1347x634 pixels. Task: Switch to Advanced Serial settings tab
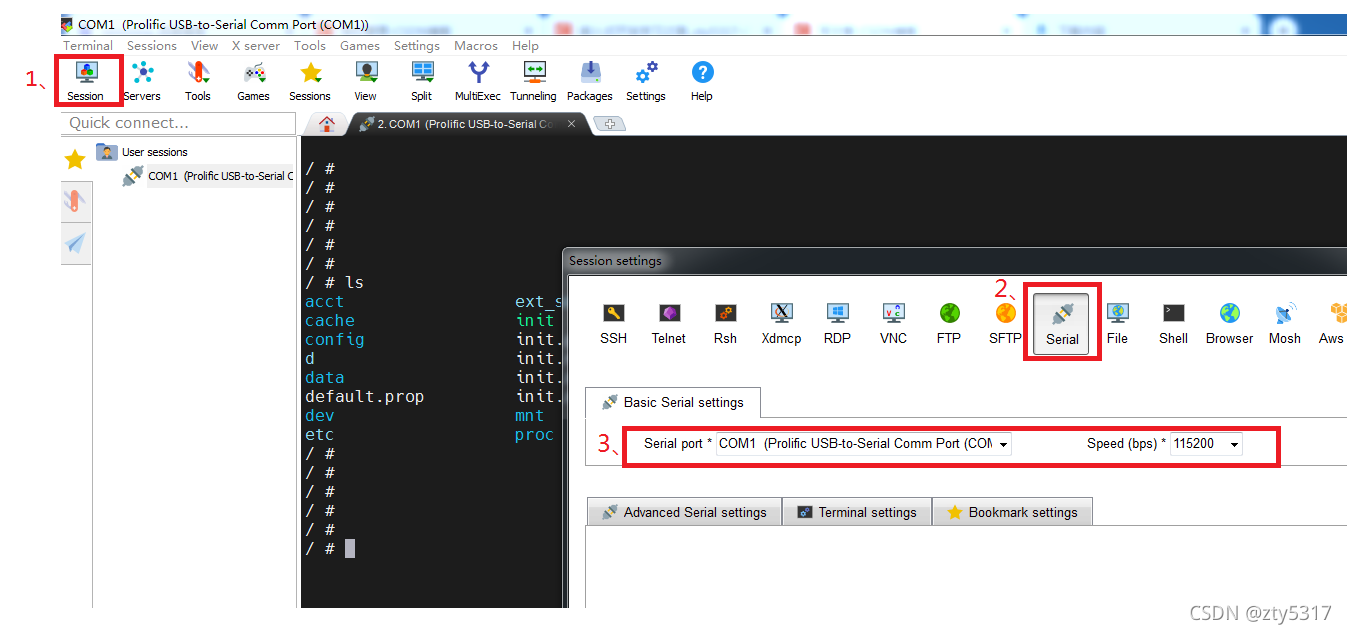click(x=684, y=512)
